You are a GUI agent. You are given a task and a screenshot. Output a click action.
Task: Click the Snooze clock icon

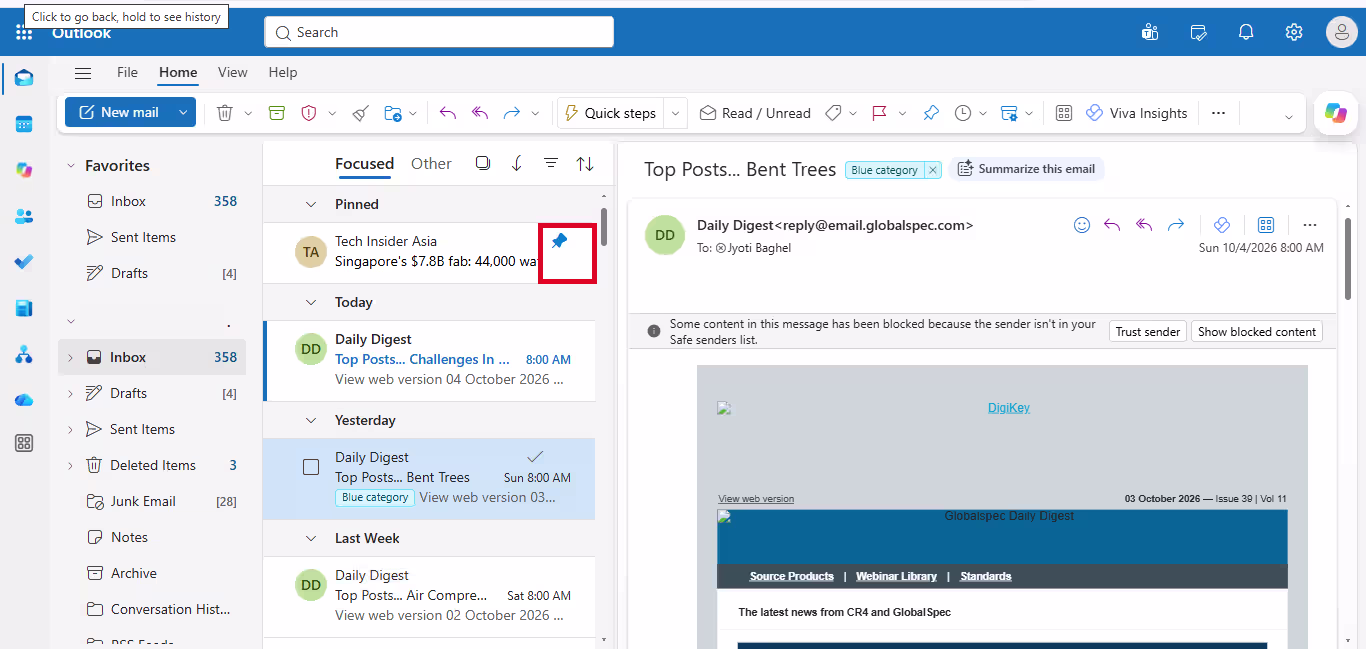[x=963, y=113]
